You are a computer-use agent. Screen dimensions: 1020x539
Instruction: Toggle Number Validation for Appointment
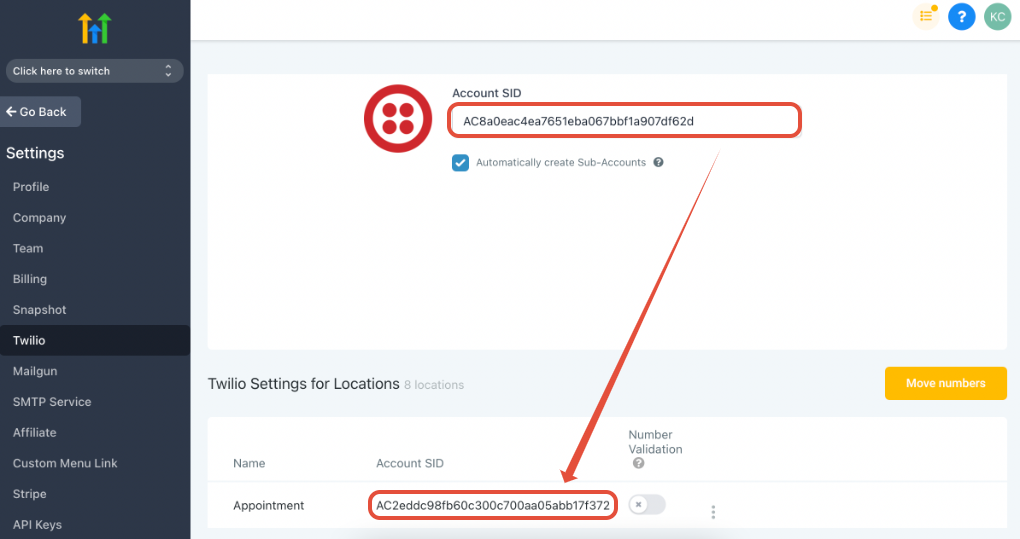tap(647, 505)
